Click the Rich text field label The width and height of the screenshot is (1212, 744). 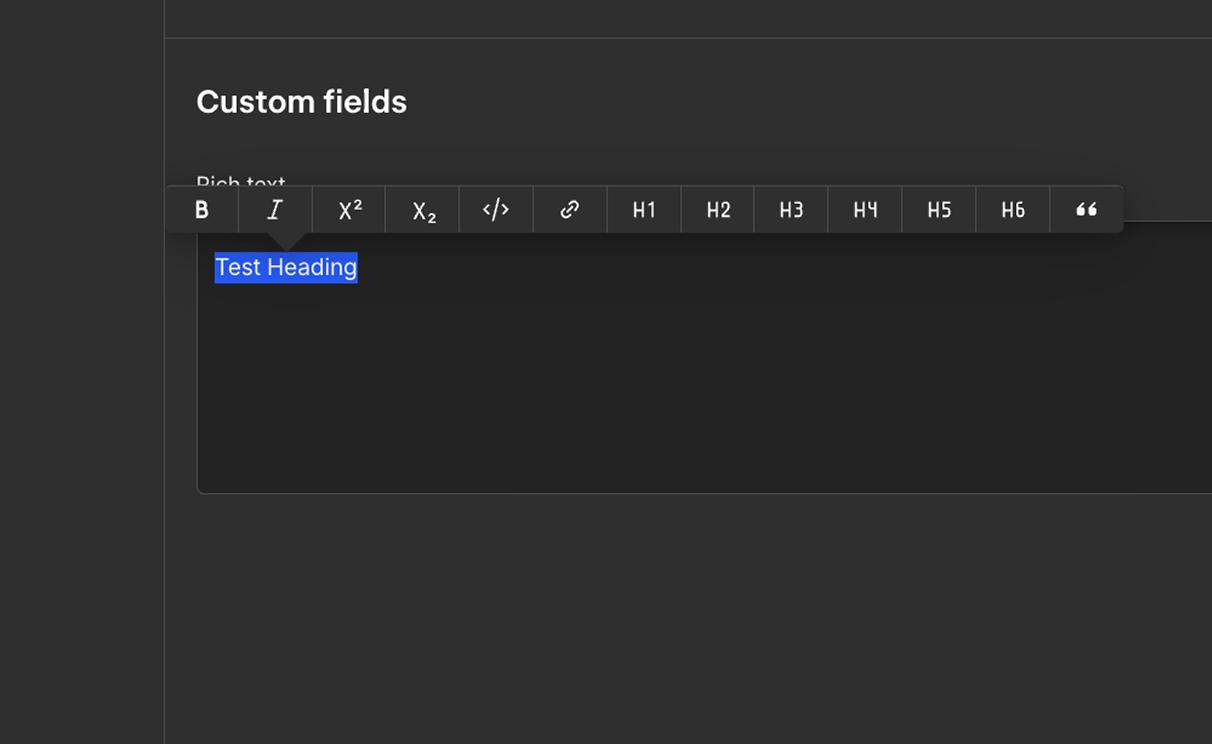(241, 180)
